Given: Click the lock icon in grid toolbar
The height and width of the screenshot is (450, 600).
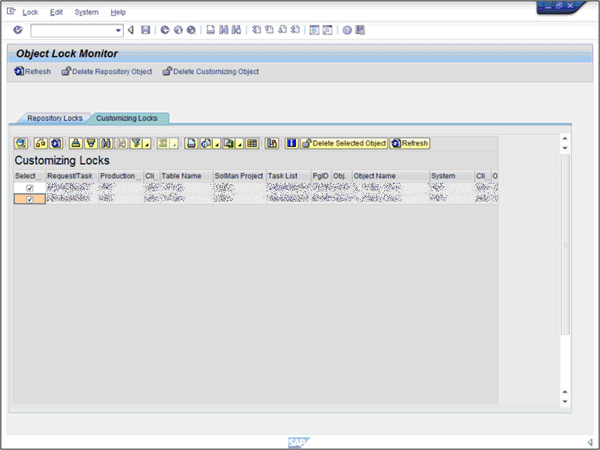Looking at the screenshot, I should pos(41,143).
